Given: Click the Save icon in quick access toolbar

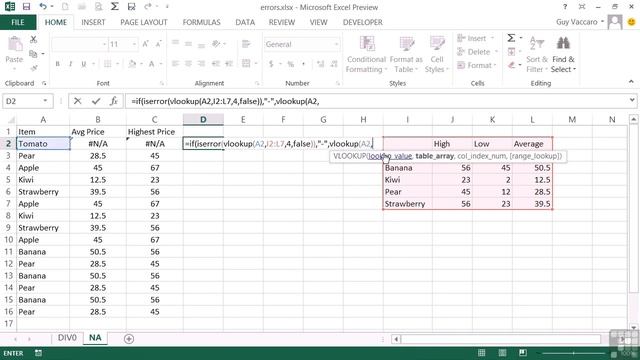Looking at the screenshot, I should pyautogui.click(x=26, y=7).
